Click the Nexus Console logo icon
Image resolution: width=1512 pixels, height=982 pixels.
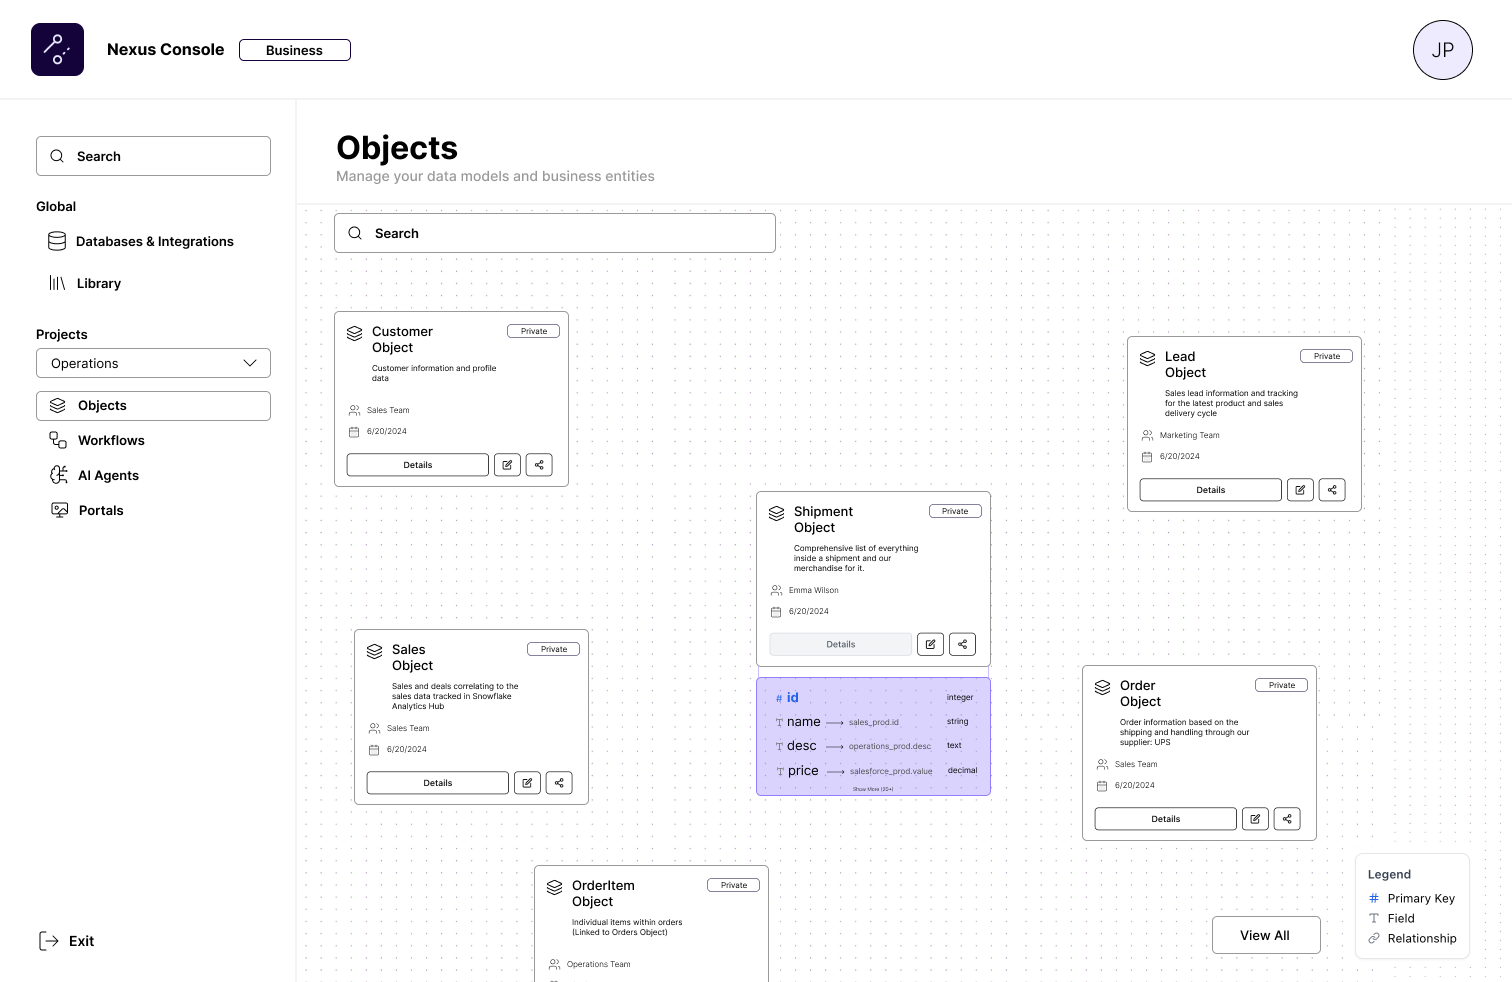click(x=57, y=50)
